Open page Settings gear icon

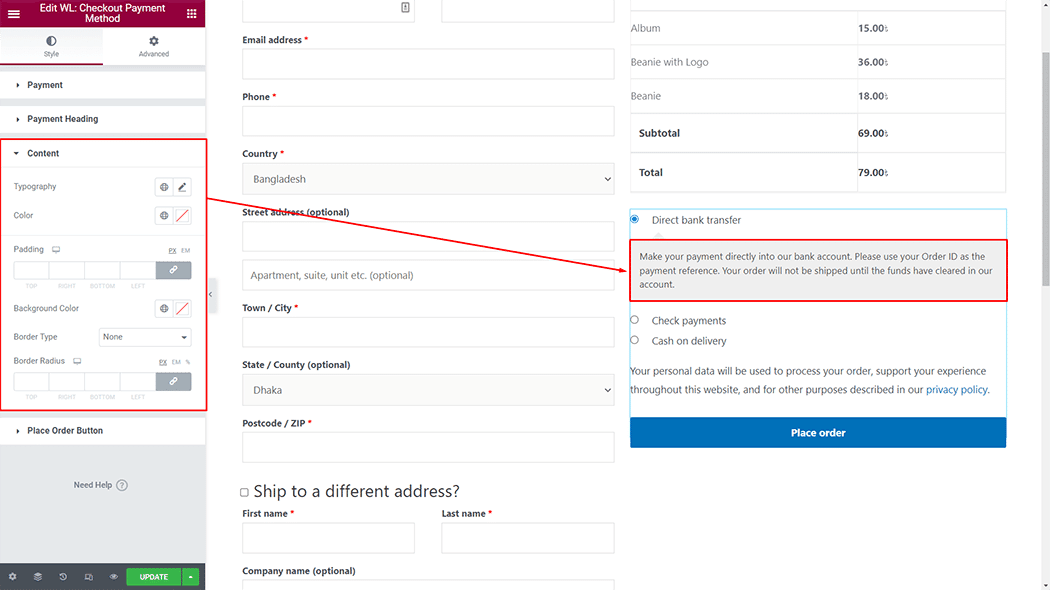[12, 577]
